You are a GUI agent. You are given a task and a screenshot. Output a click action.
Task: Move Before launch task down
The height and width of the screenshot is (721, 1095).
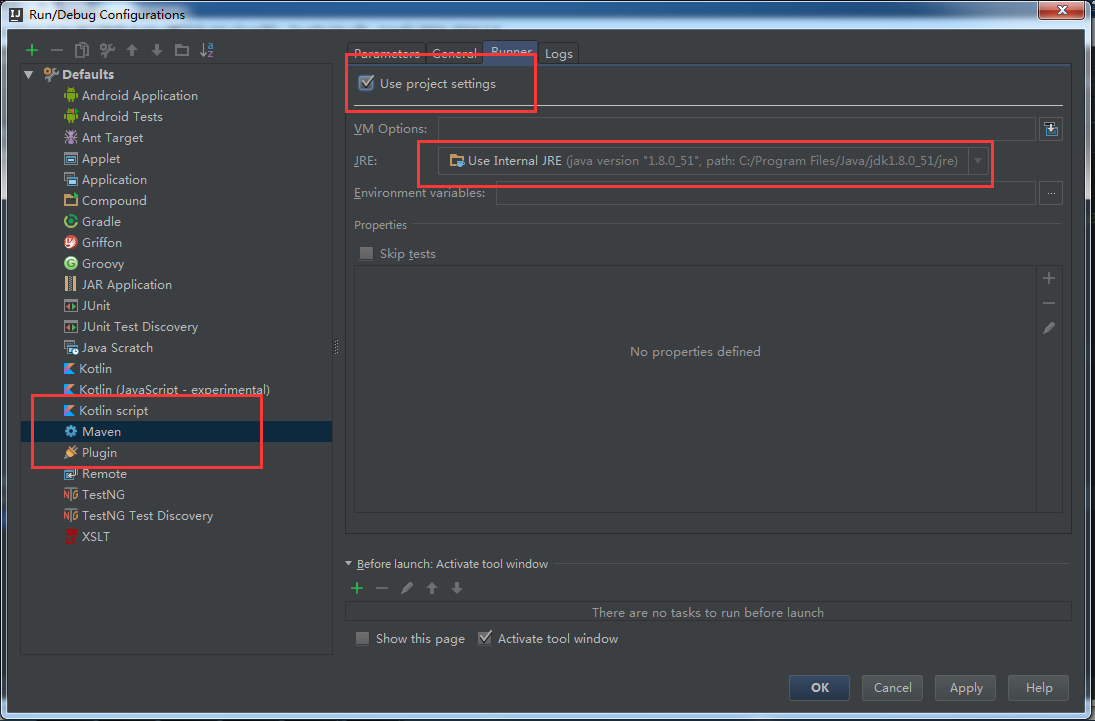tap(457, 588)
